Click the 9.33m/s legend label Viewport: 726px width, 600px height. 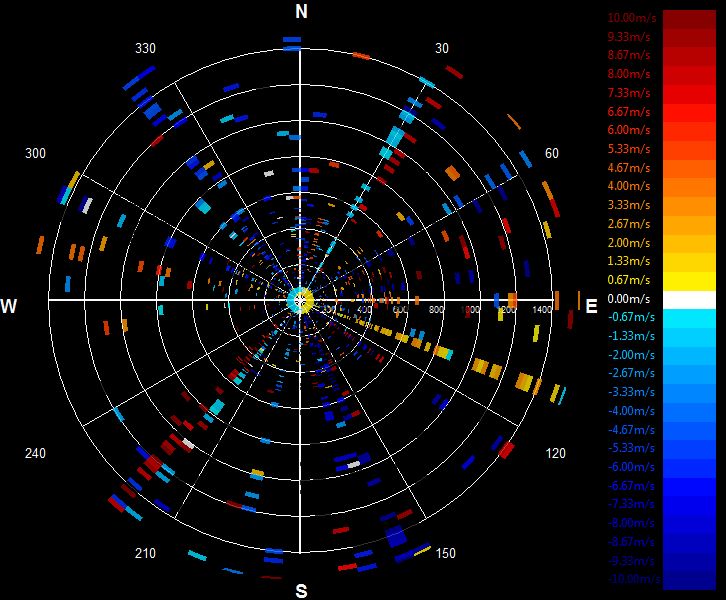tap(629, 37)
